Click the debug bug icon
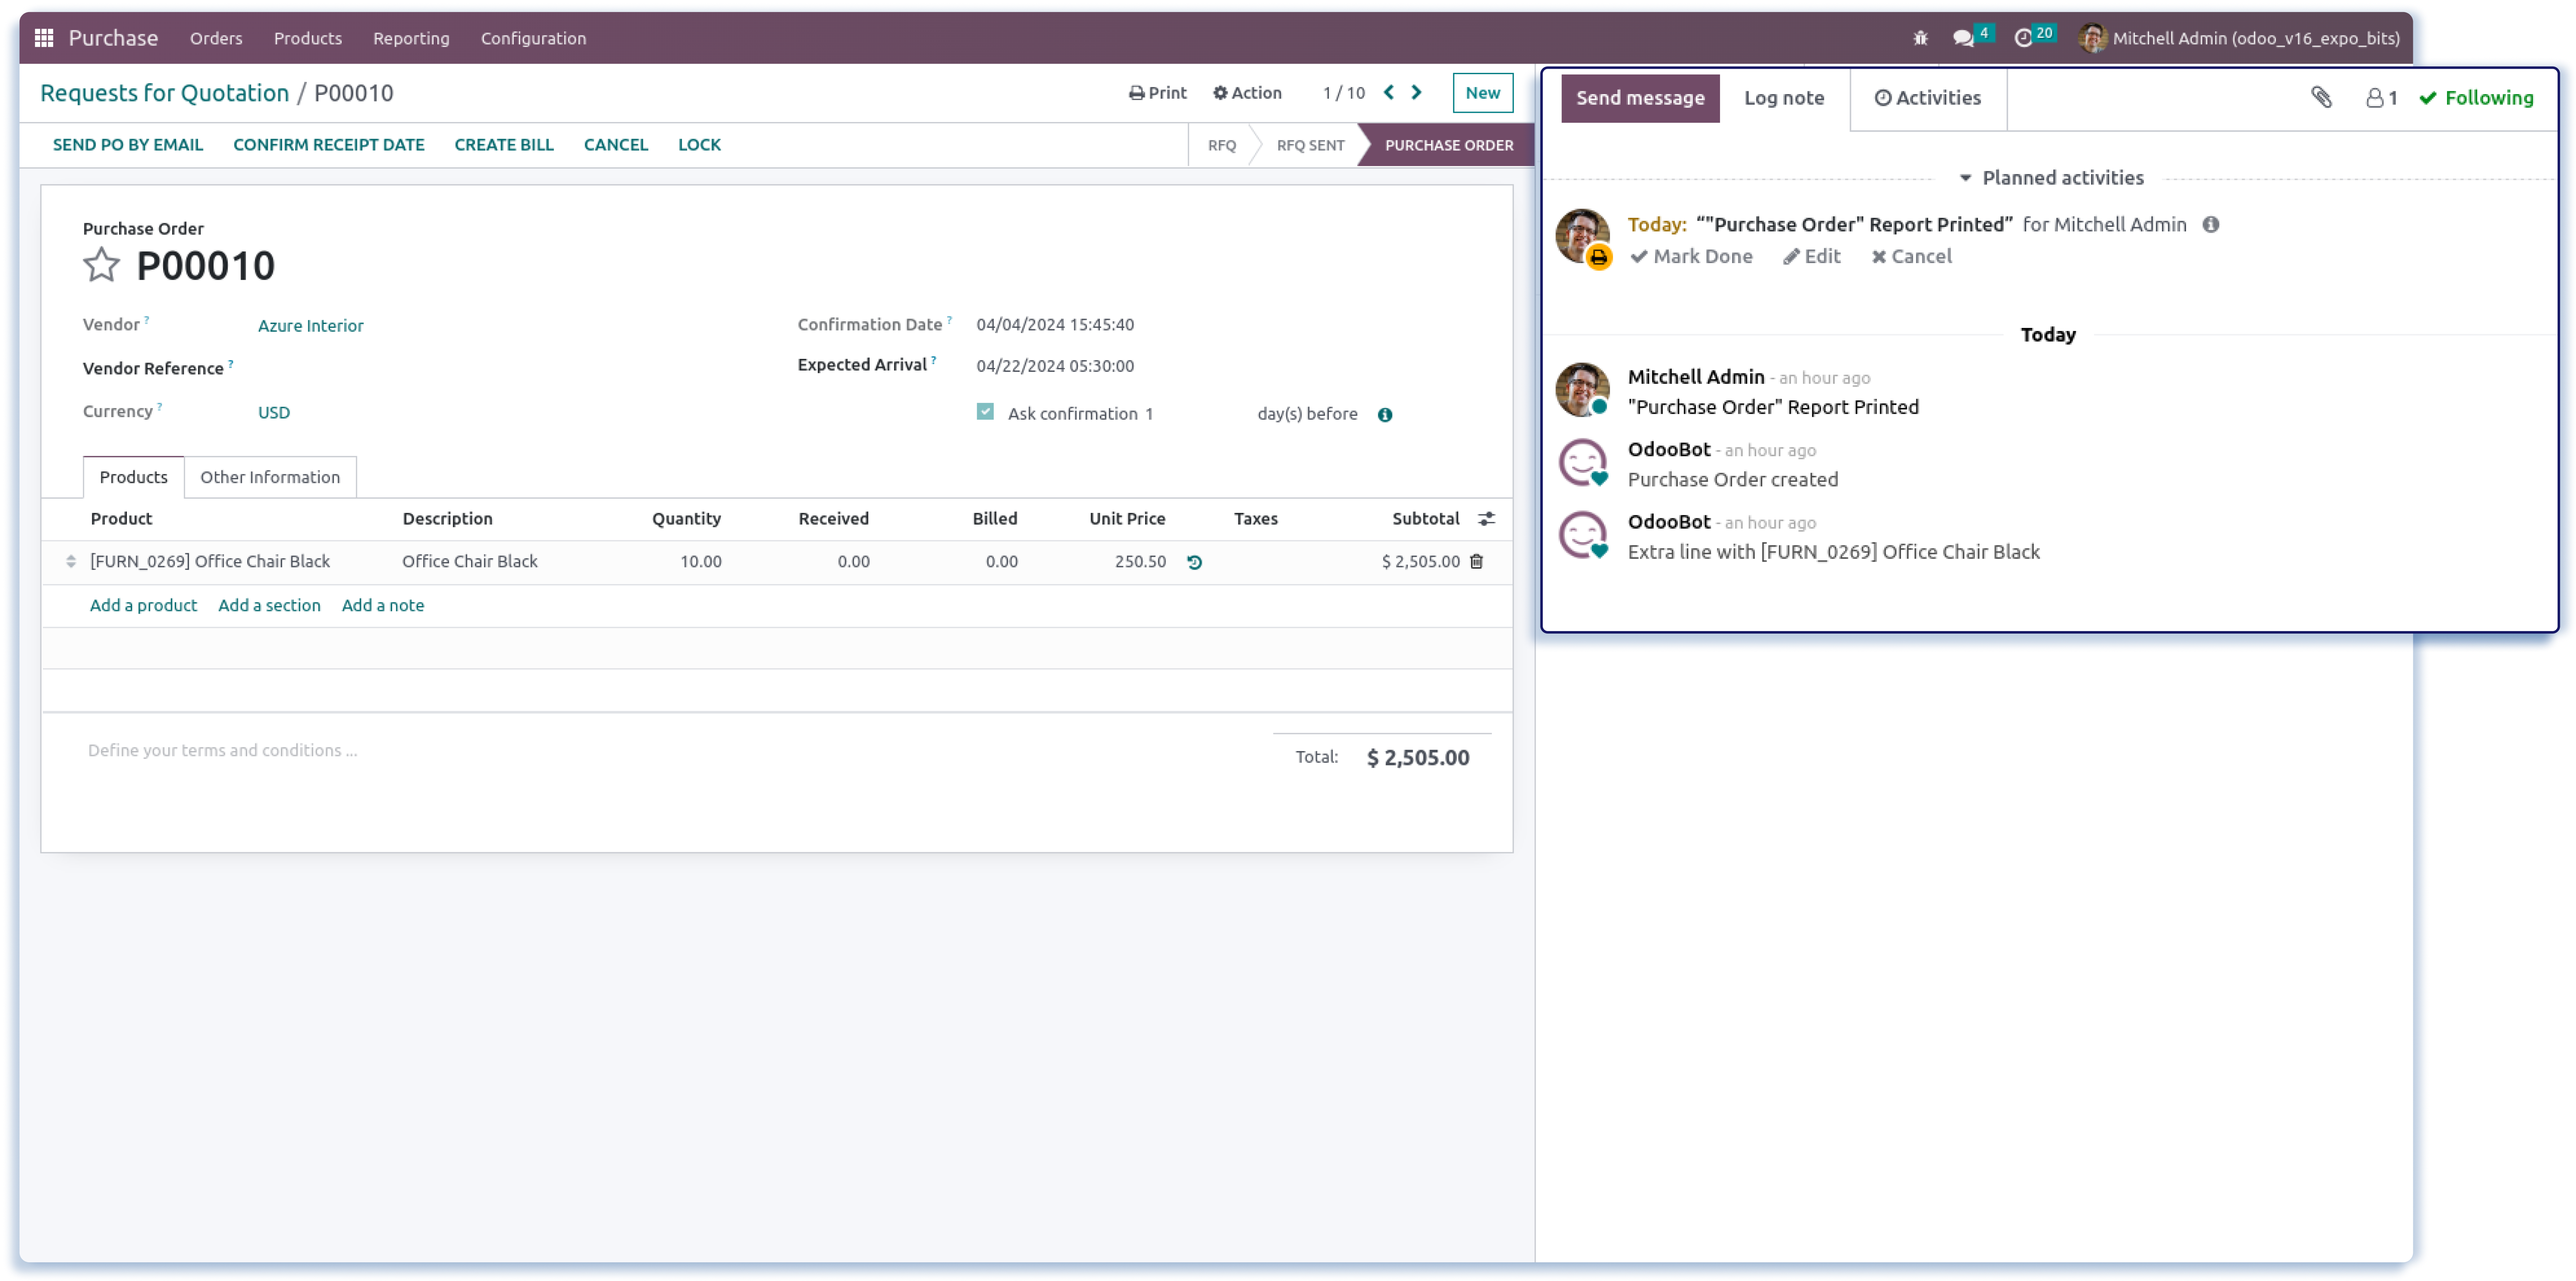This screenshot has width=2576, height=1281. tap(1920, 38)
